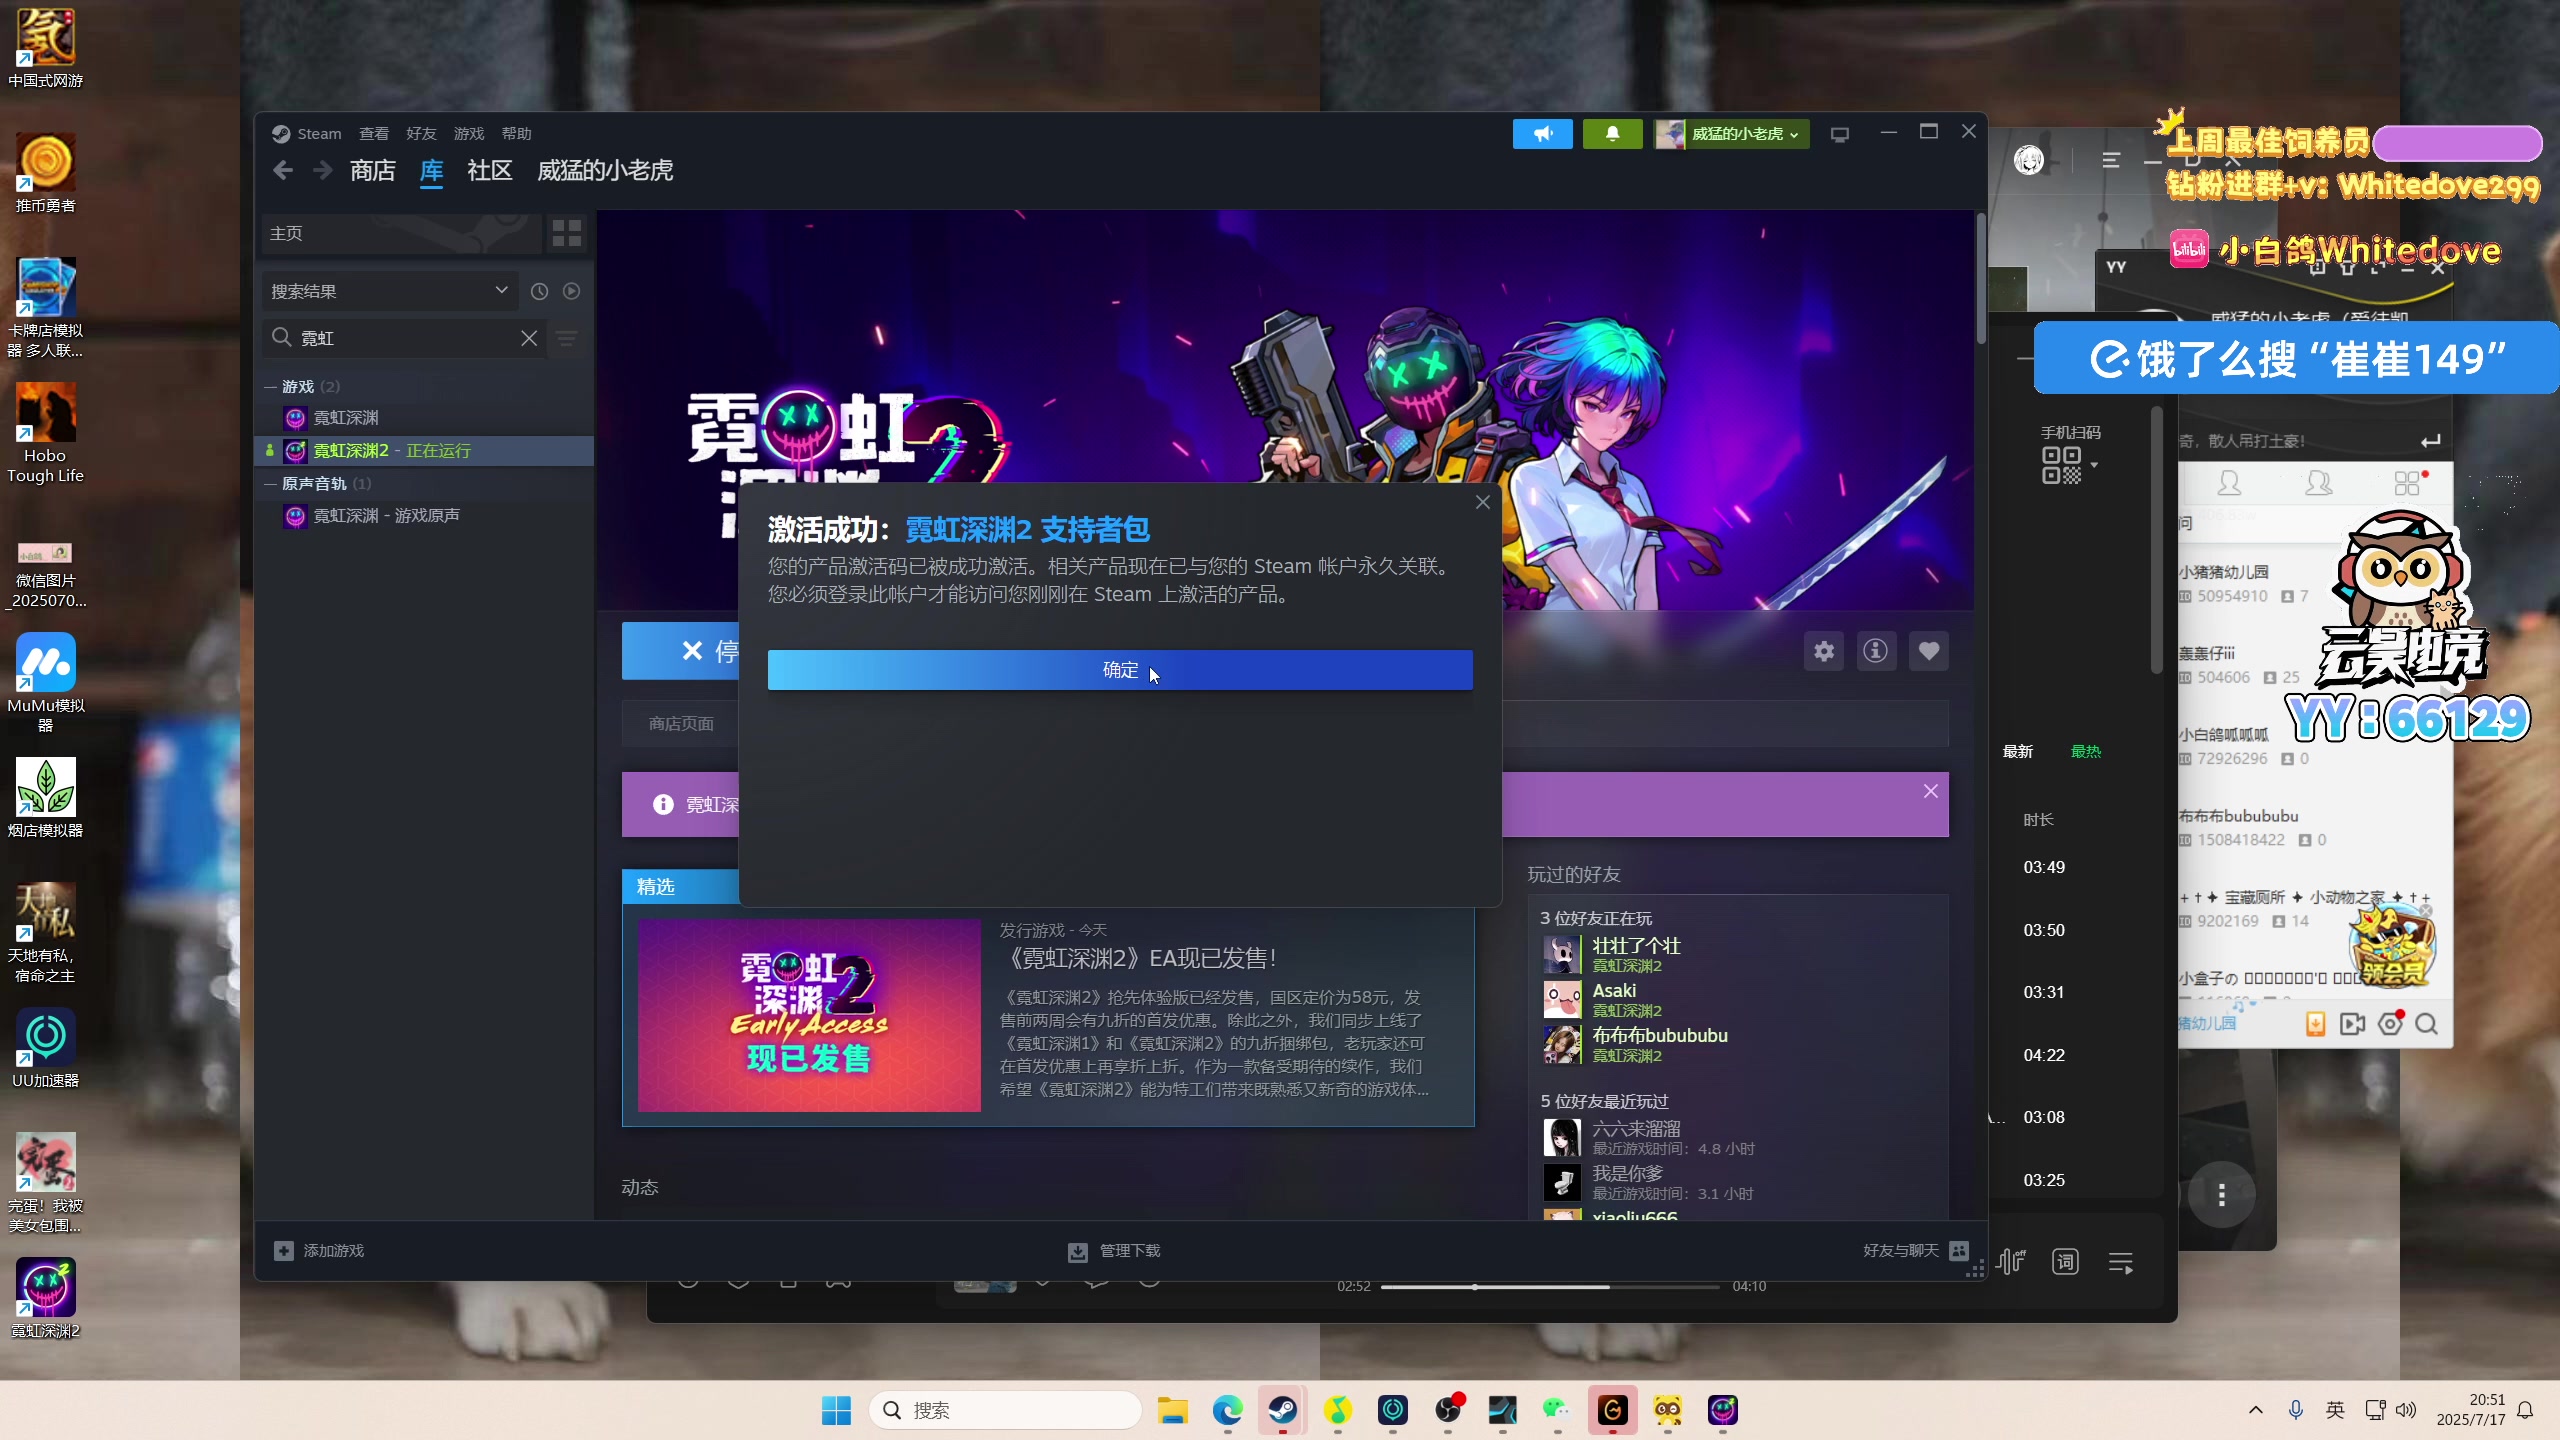The width and height of the screenshot is (2560, 1440).
Task: Open music player sound effect icon
Action: 2011,1262
